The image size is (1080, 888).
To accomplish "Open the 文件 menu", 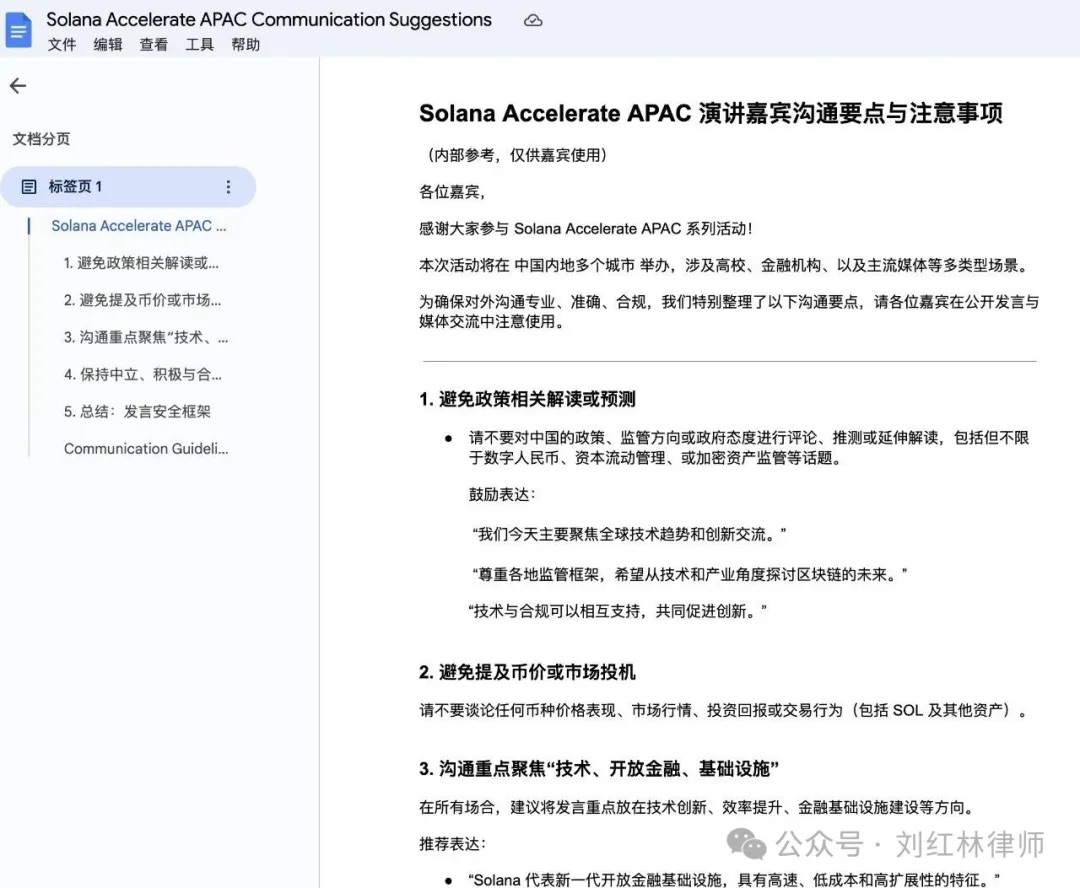I will pos(62,44).
